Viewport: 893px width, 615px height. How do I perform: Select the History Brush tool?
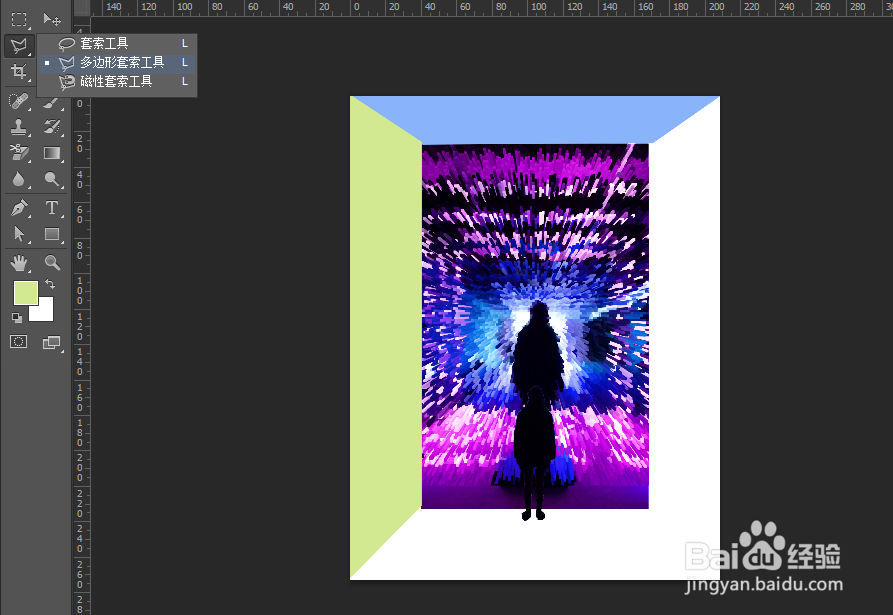tap(52, 127)
